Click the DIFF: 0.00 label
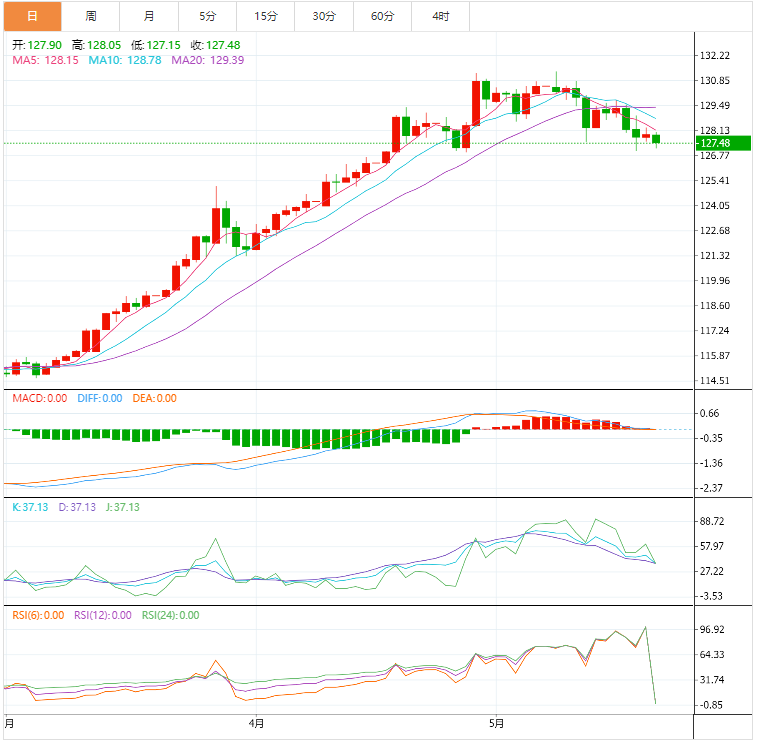 click(x=98, y=398)
